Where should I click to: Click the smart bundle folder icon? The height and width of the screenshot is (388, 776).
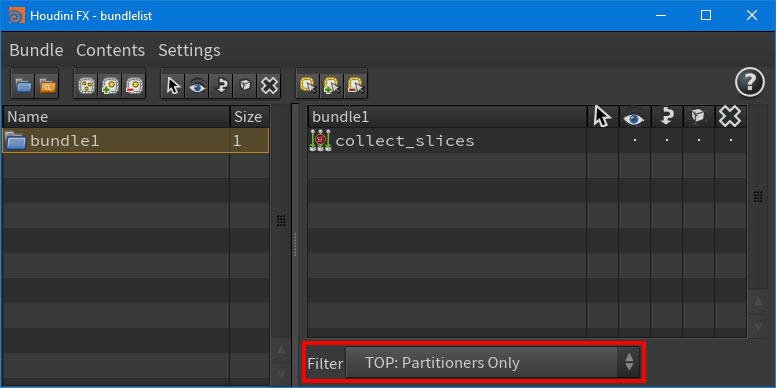pyautogui.click(x=48, y=87)
